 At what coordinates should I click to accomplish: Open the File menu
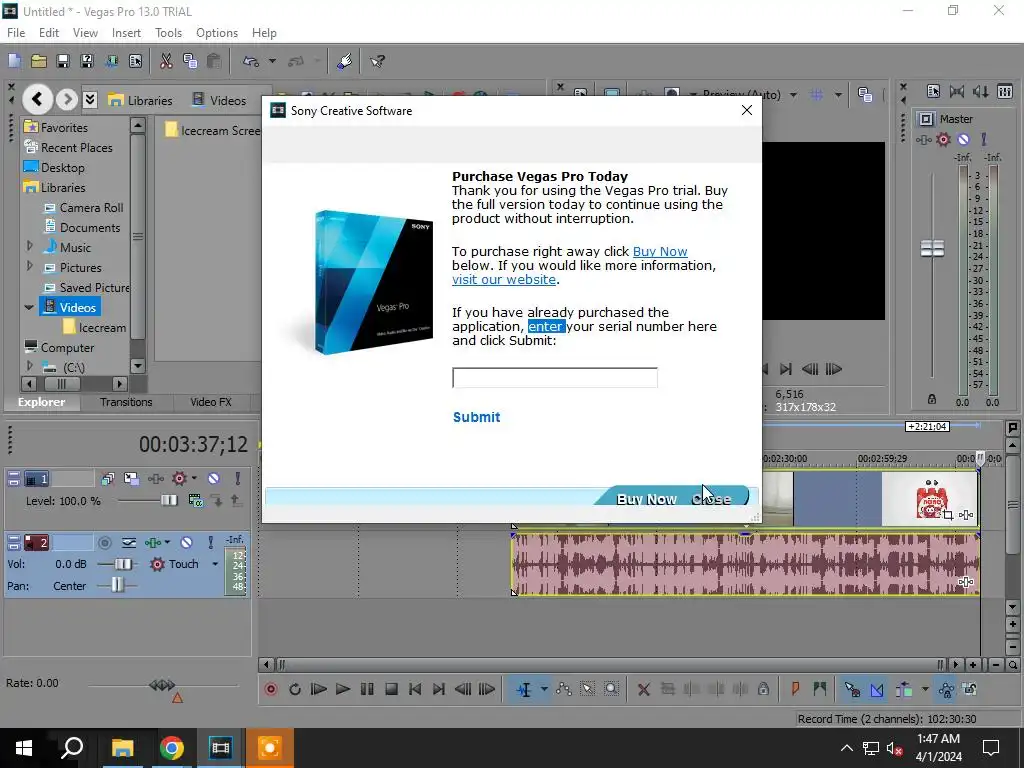16,33
